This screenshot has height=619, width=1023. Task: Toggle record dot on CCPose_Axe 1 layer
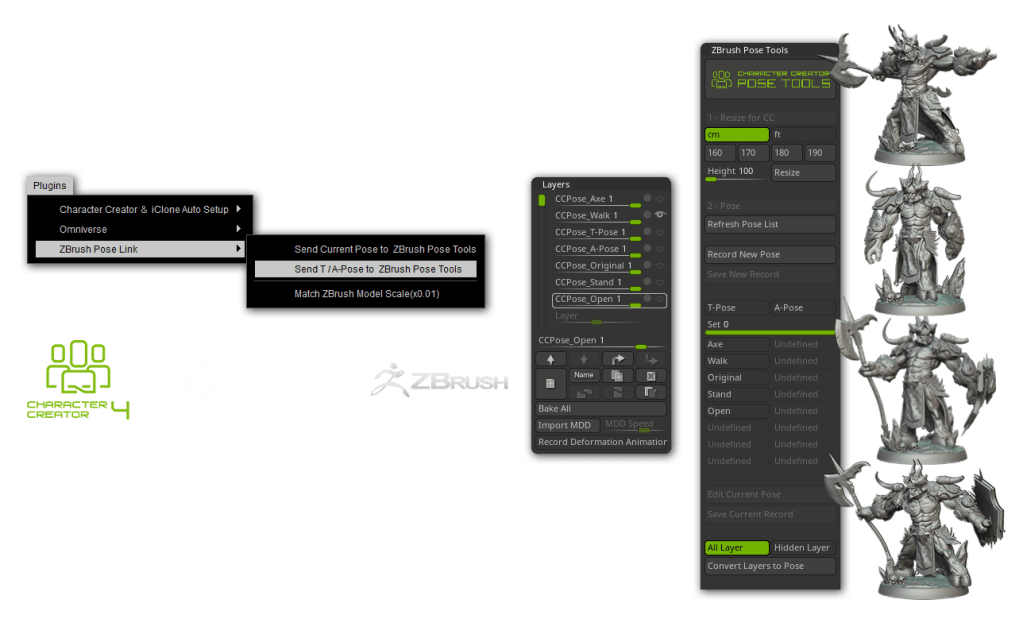647,198
